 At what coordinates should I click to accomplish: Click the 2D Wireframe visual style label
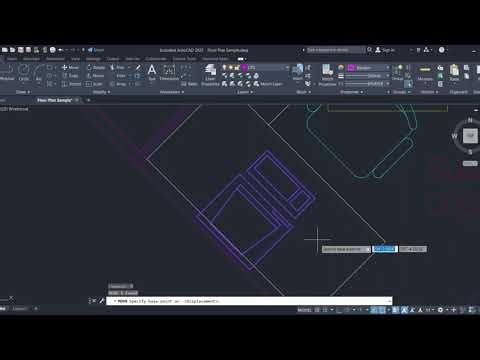15,109
